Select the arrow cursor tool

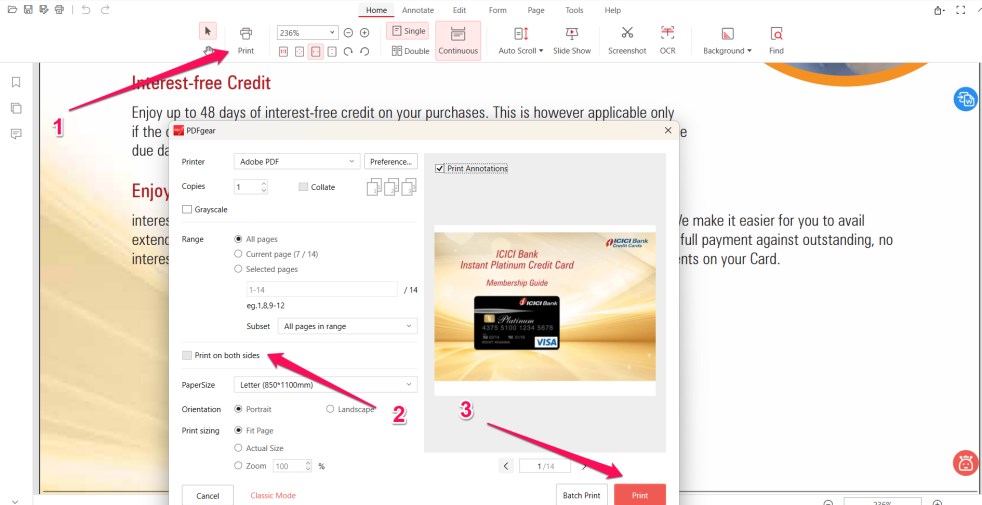point(208,31)
